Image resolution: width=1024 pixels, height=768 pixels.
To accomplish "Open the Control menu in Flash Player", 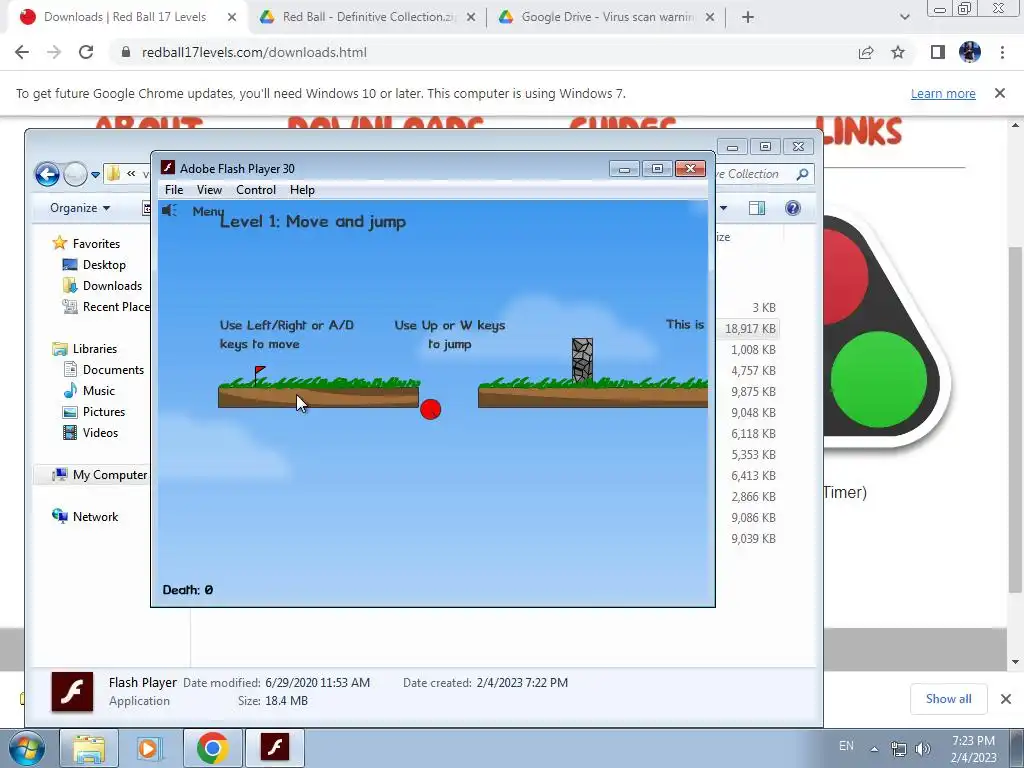I will tap(256, 189).
